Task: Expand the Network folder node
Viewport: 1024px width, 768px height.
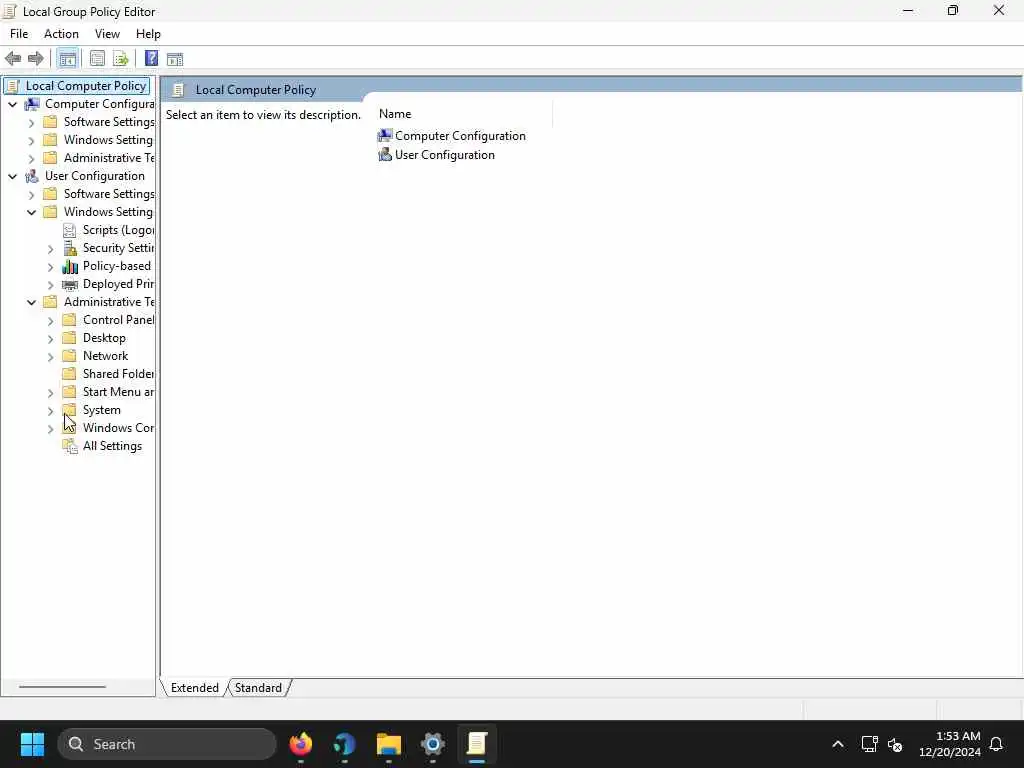Action: [x=50, y=357]
